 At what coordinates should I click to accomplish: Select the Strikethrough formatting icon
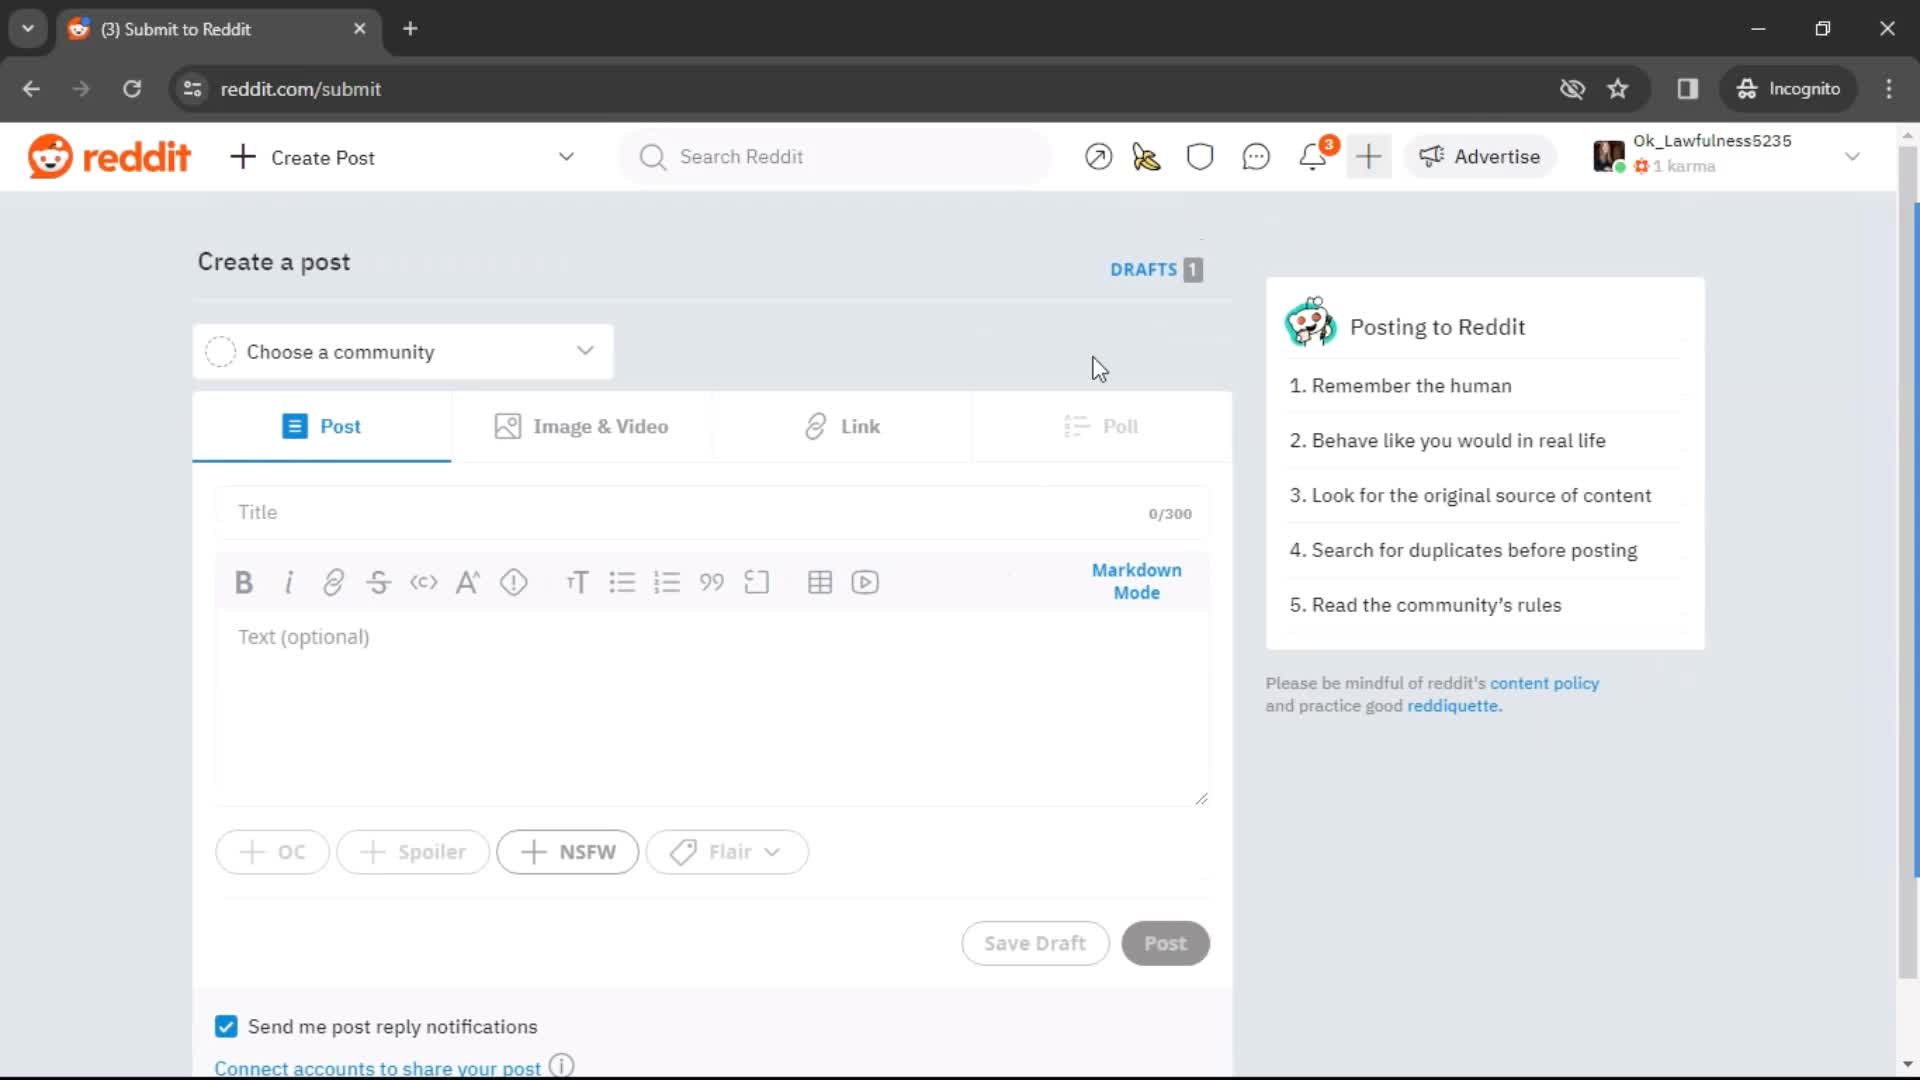[x=378, y=582]
